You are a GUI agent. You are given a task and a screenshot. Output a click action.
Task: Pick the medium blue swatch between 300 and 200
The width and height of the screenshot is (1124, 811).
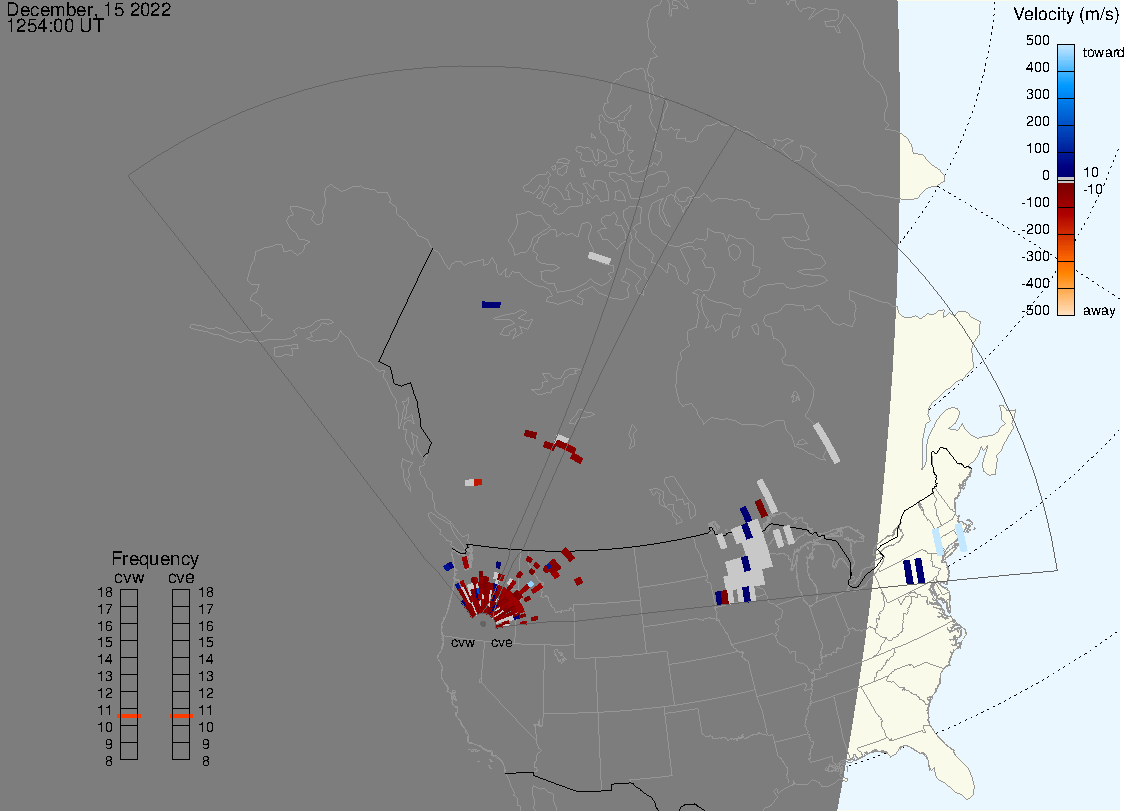tap(1066, 111)
